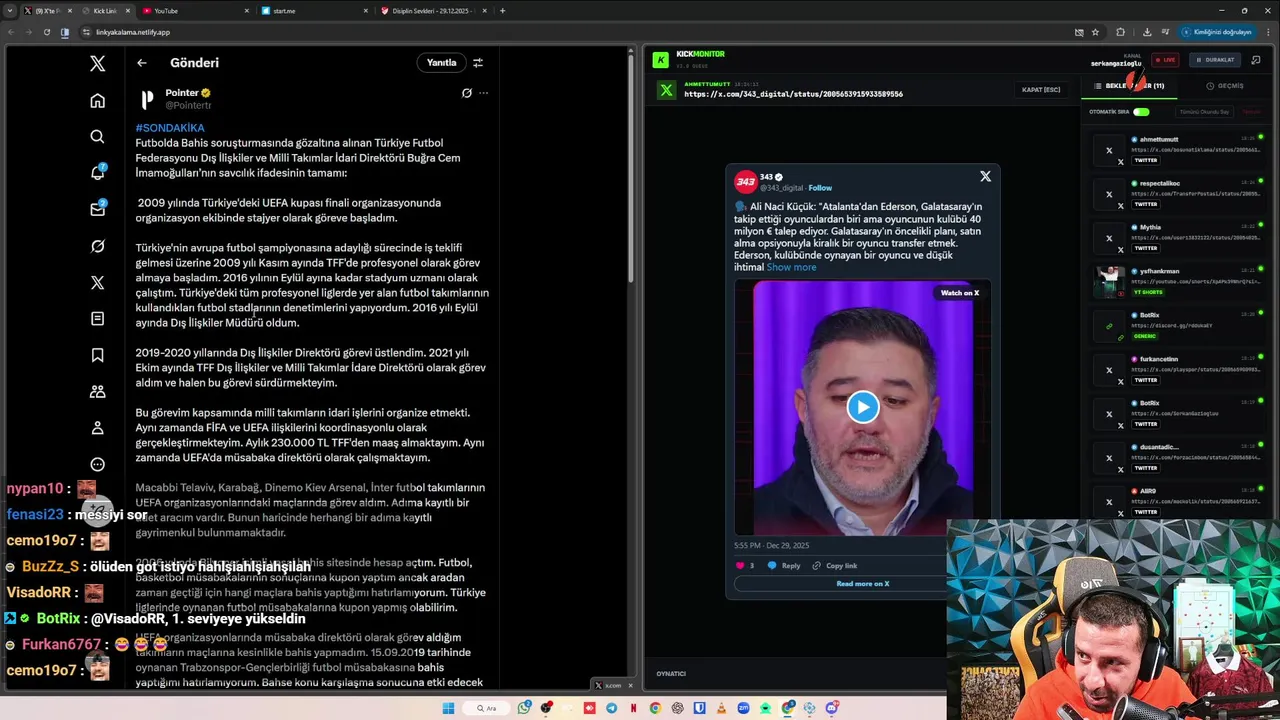Switch to Disiplin Sevkleri browser tab
This screenshot has height=720, width=1280.
point(433,10)
